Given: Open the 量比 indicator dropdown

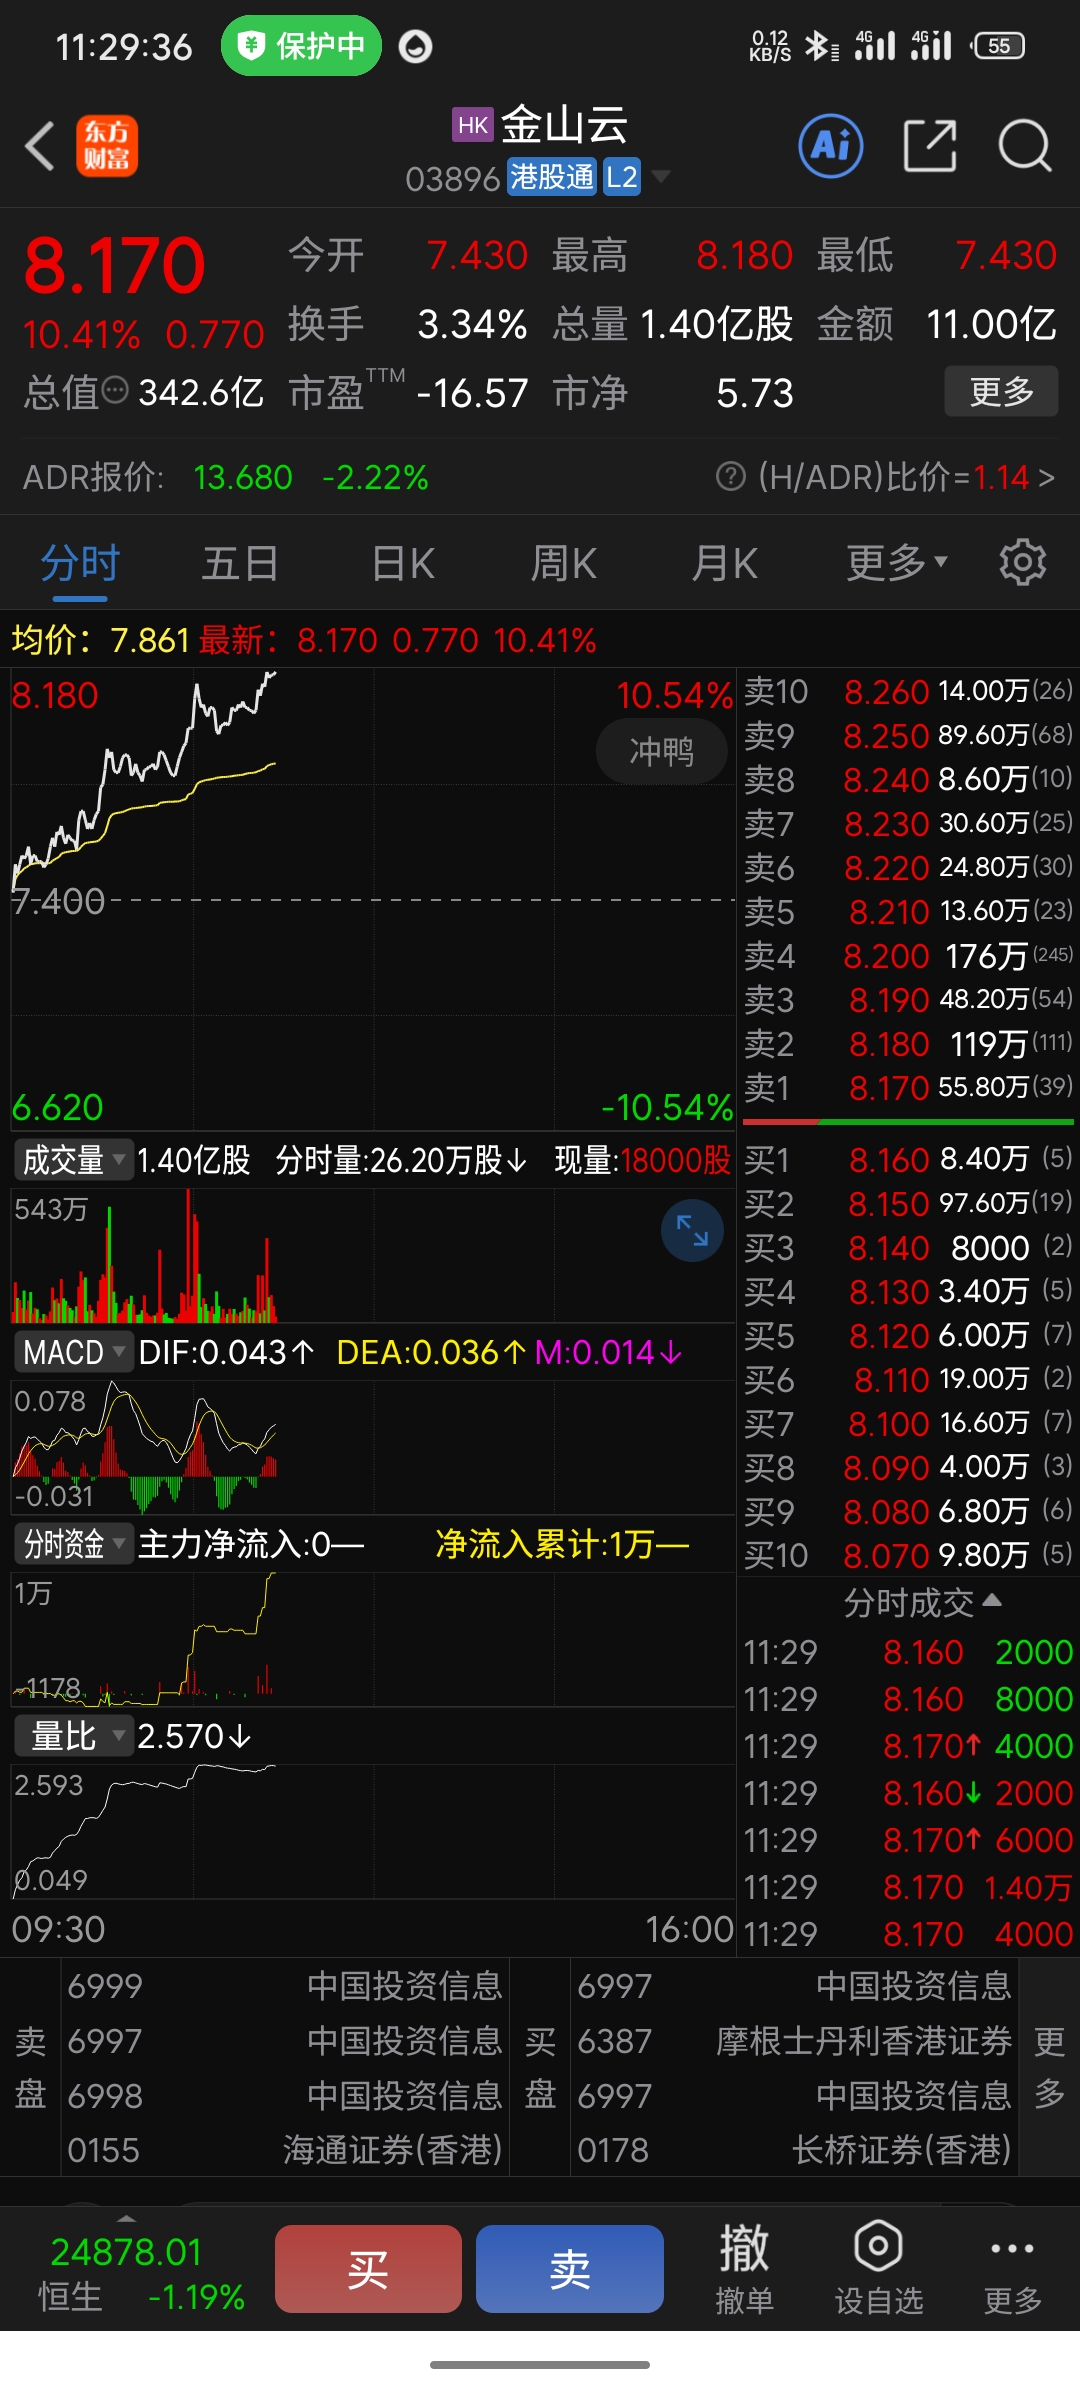Looking at the screenshot, I should (74, 1736).
